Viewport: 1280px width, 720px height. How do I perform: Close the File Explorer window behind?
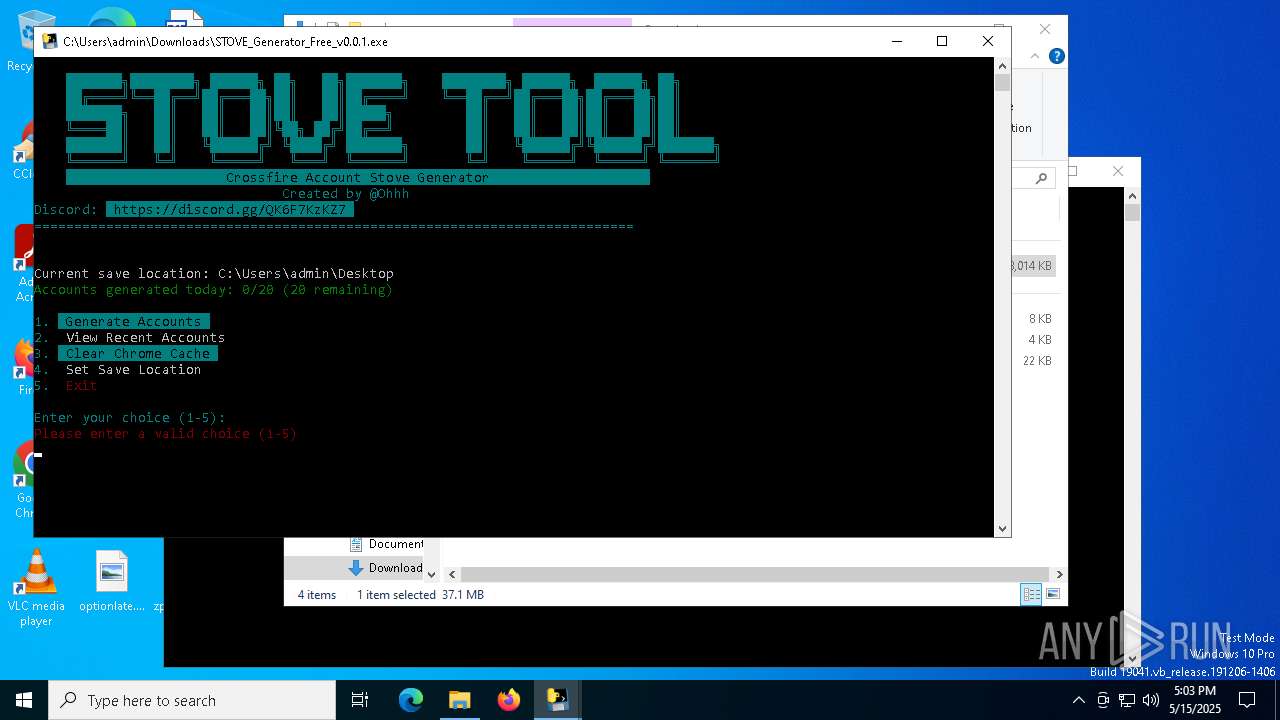(x=1045, y=29)
